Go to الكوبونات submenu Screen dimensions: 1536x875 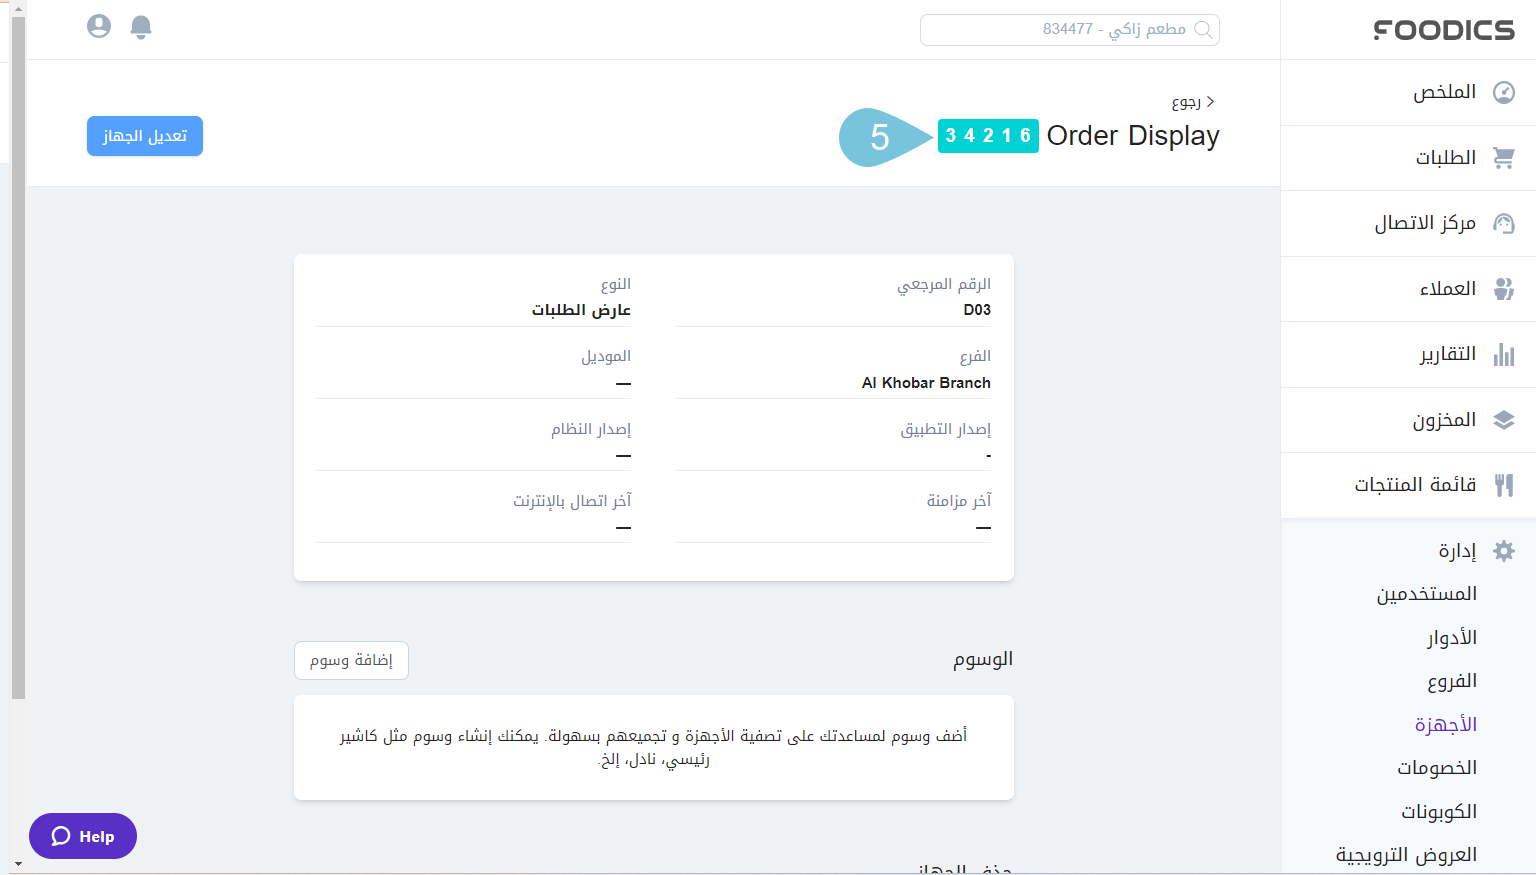1439,811
